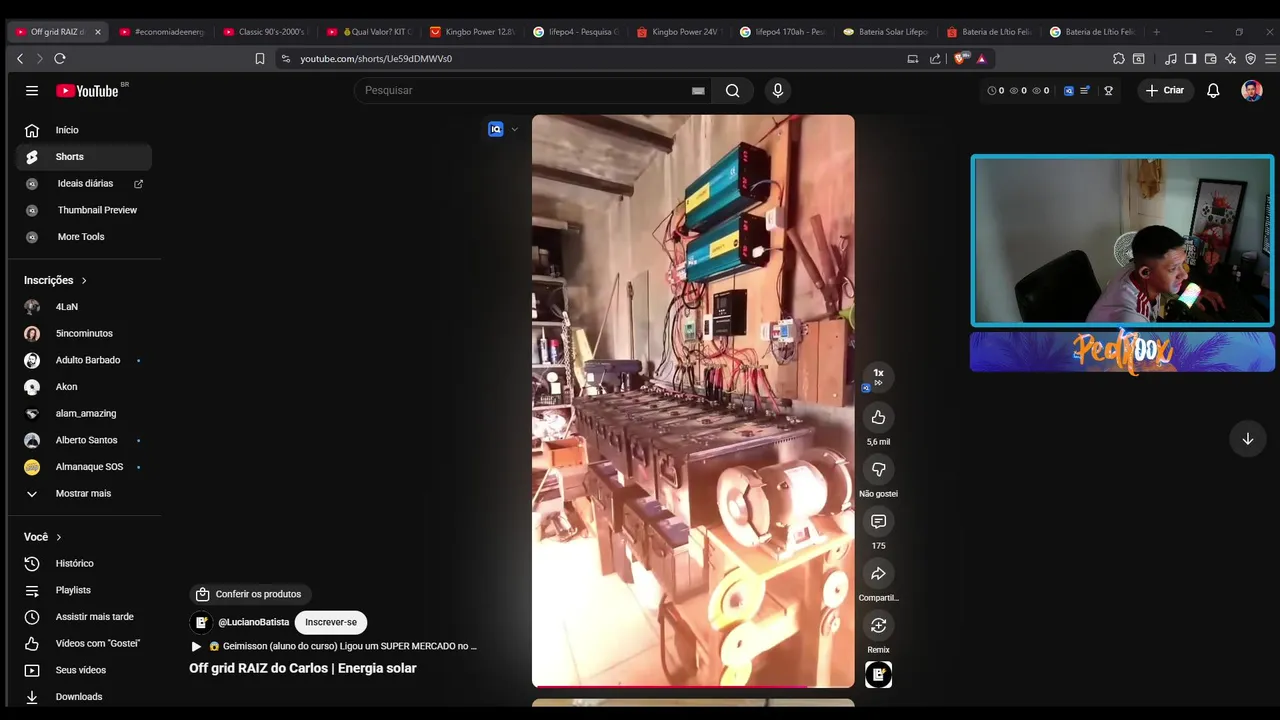Open the Brave wallet icon
1280x720 pixels.
[1210, 59]
